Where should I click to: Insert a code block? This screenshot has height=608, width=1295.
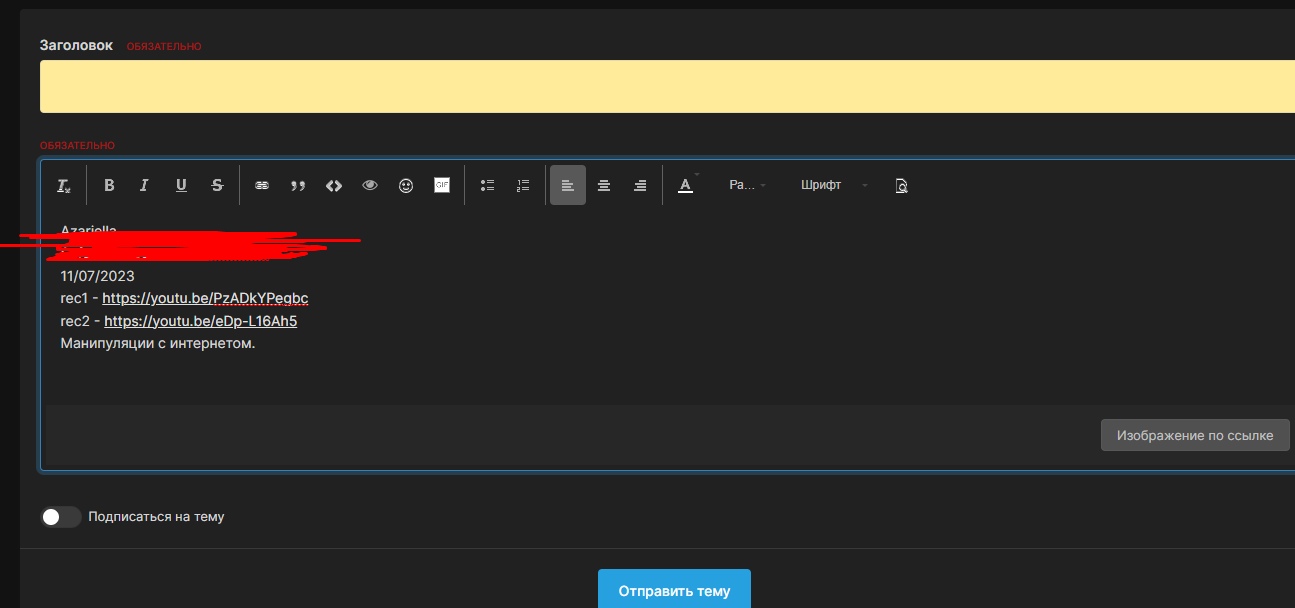coord(334,185)
